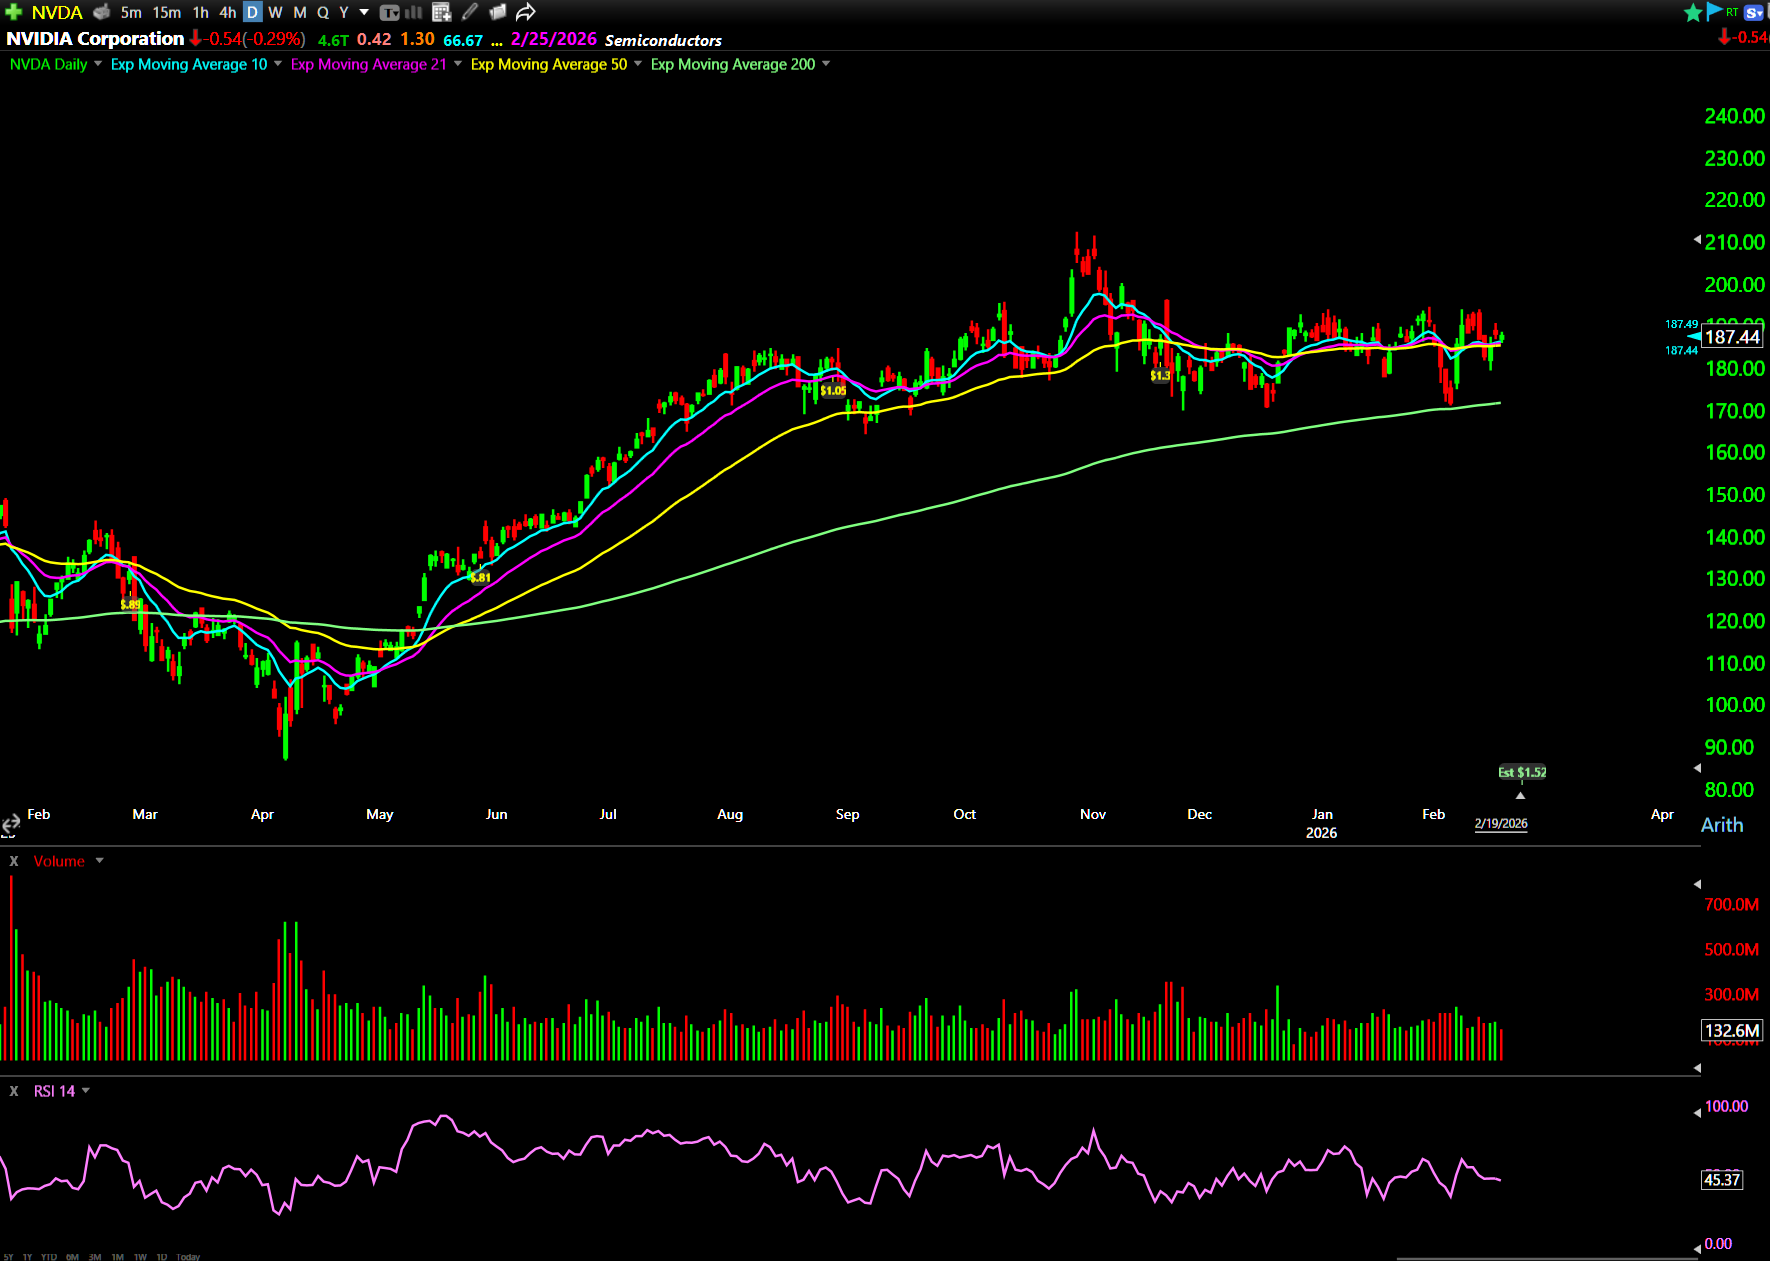
Task: Click the pencil drawing tools icon
Action: [470, 12]
